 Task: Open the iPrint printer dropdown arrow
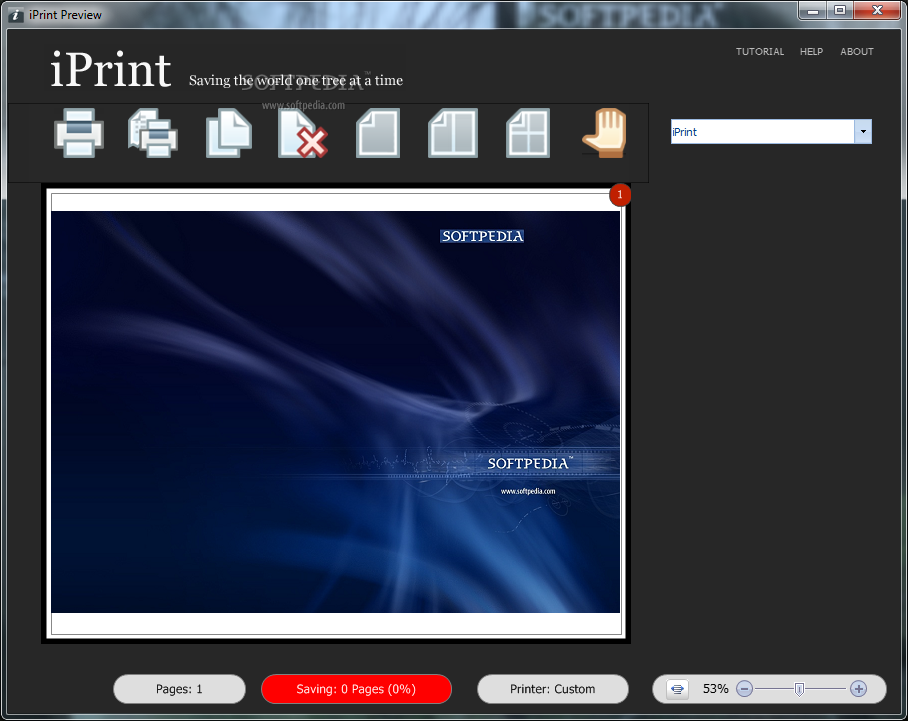[x=863, y=131]
